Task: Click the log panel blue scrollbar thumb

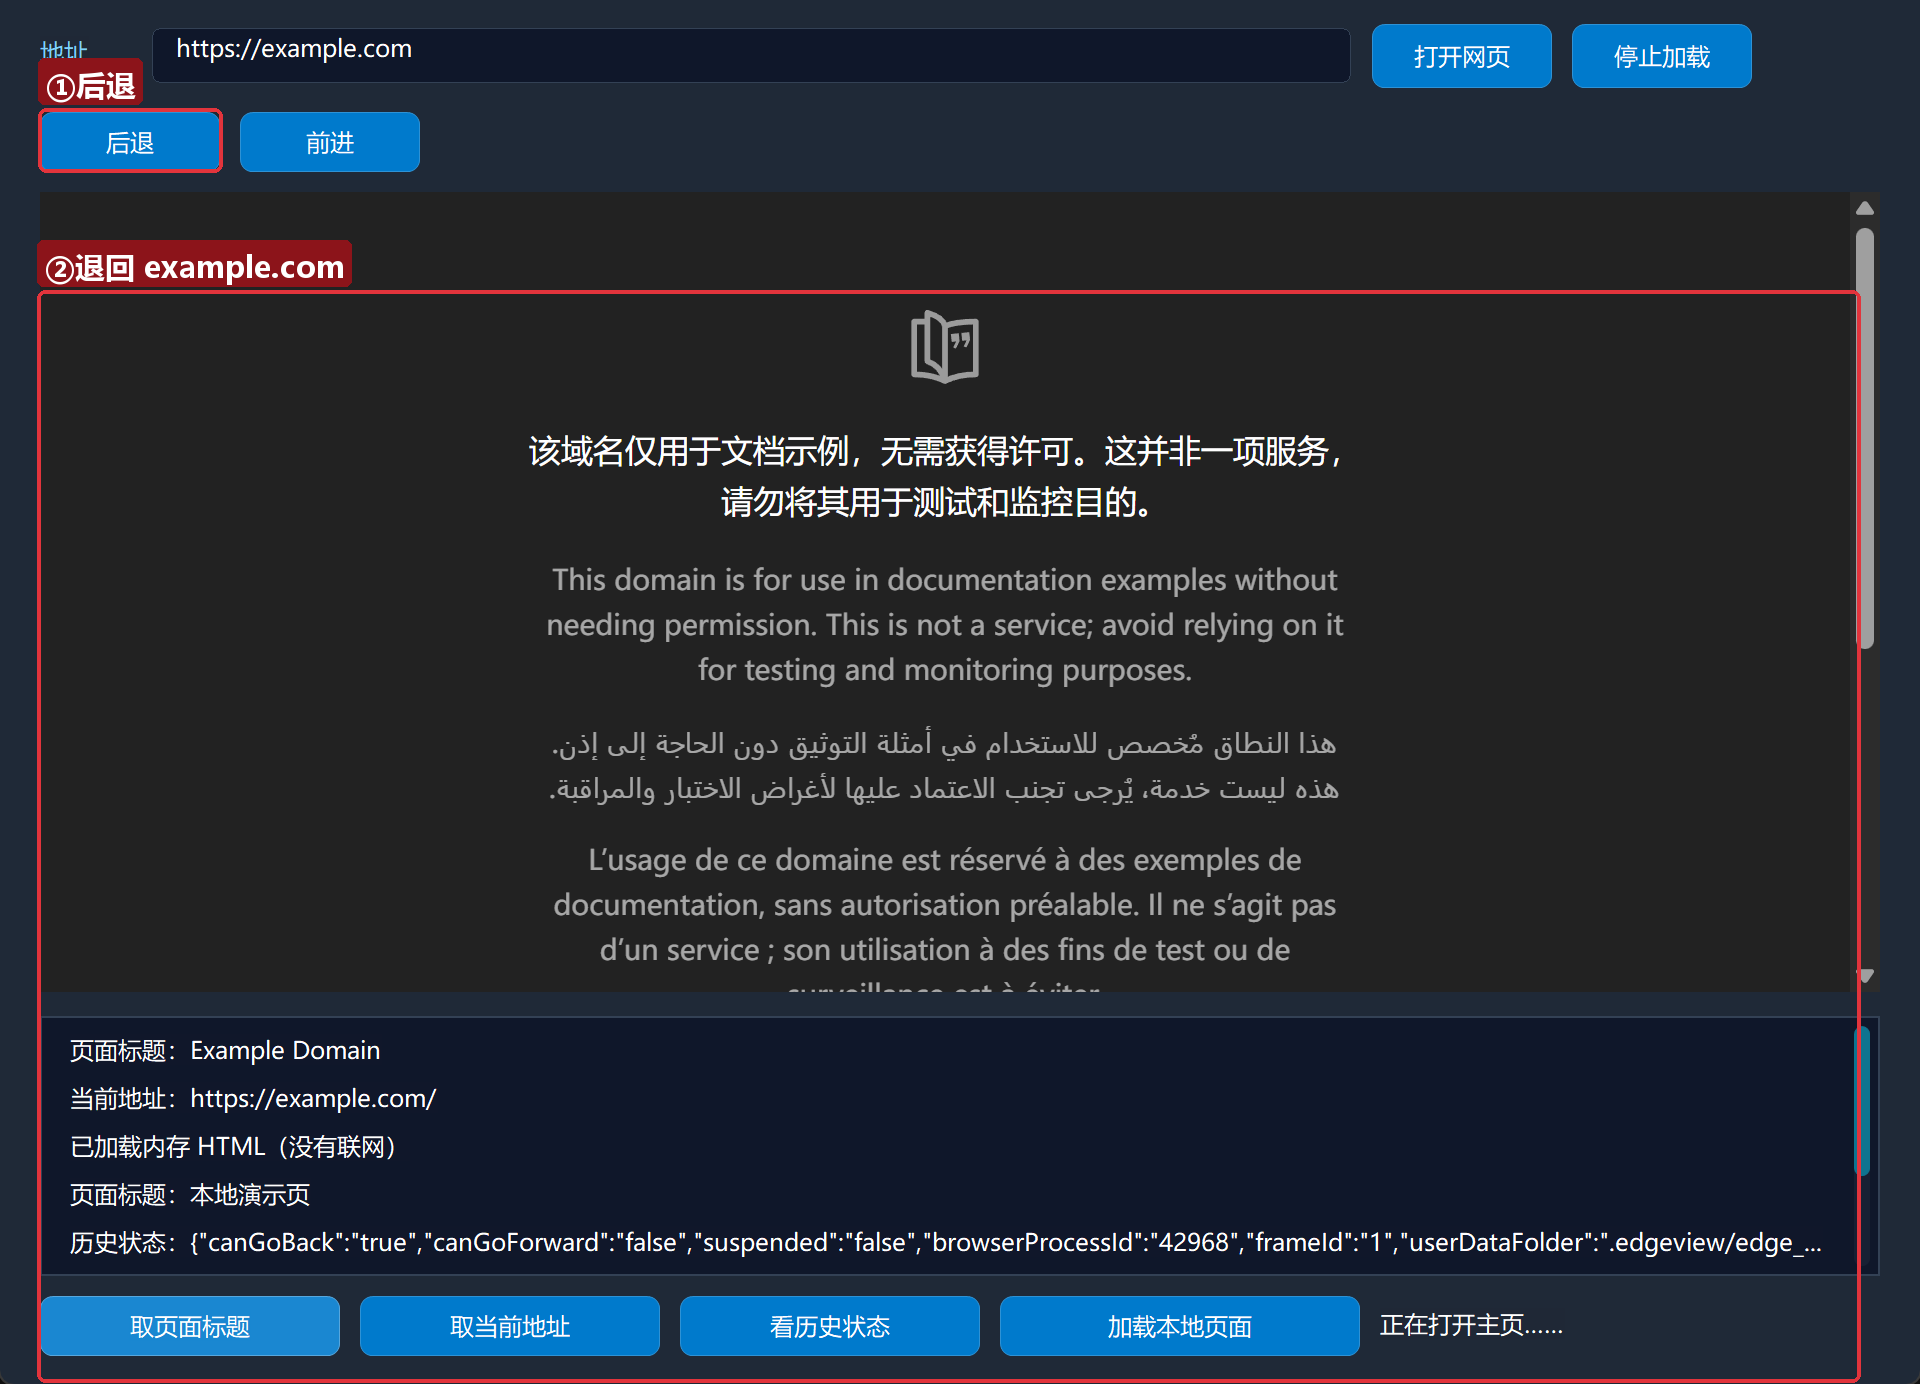Action: (x=1862, y=1100)
